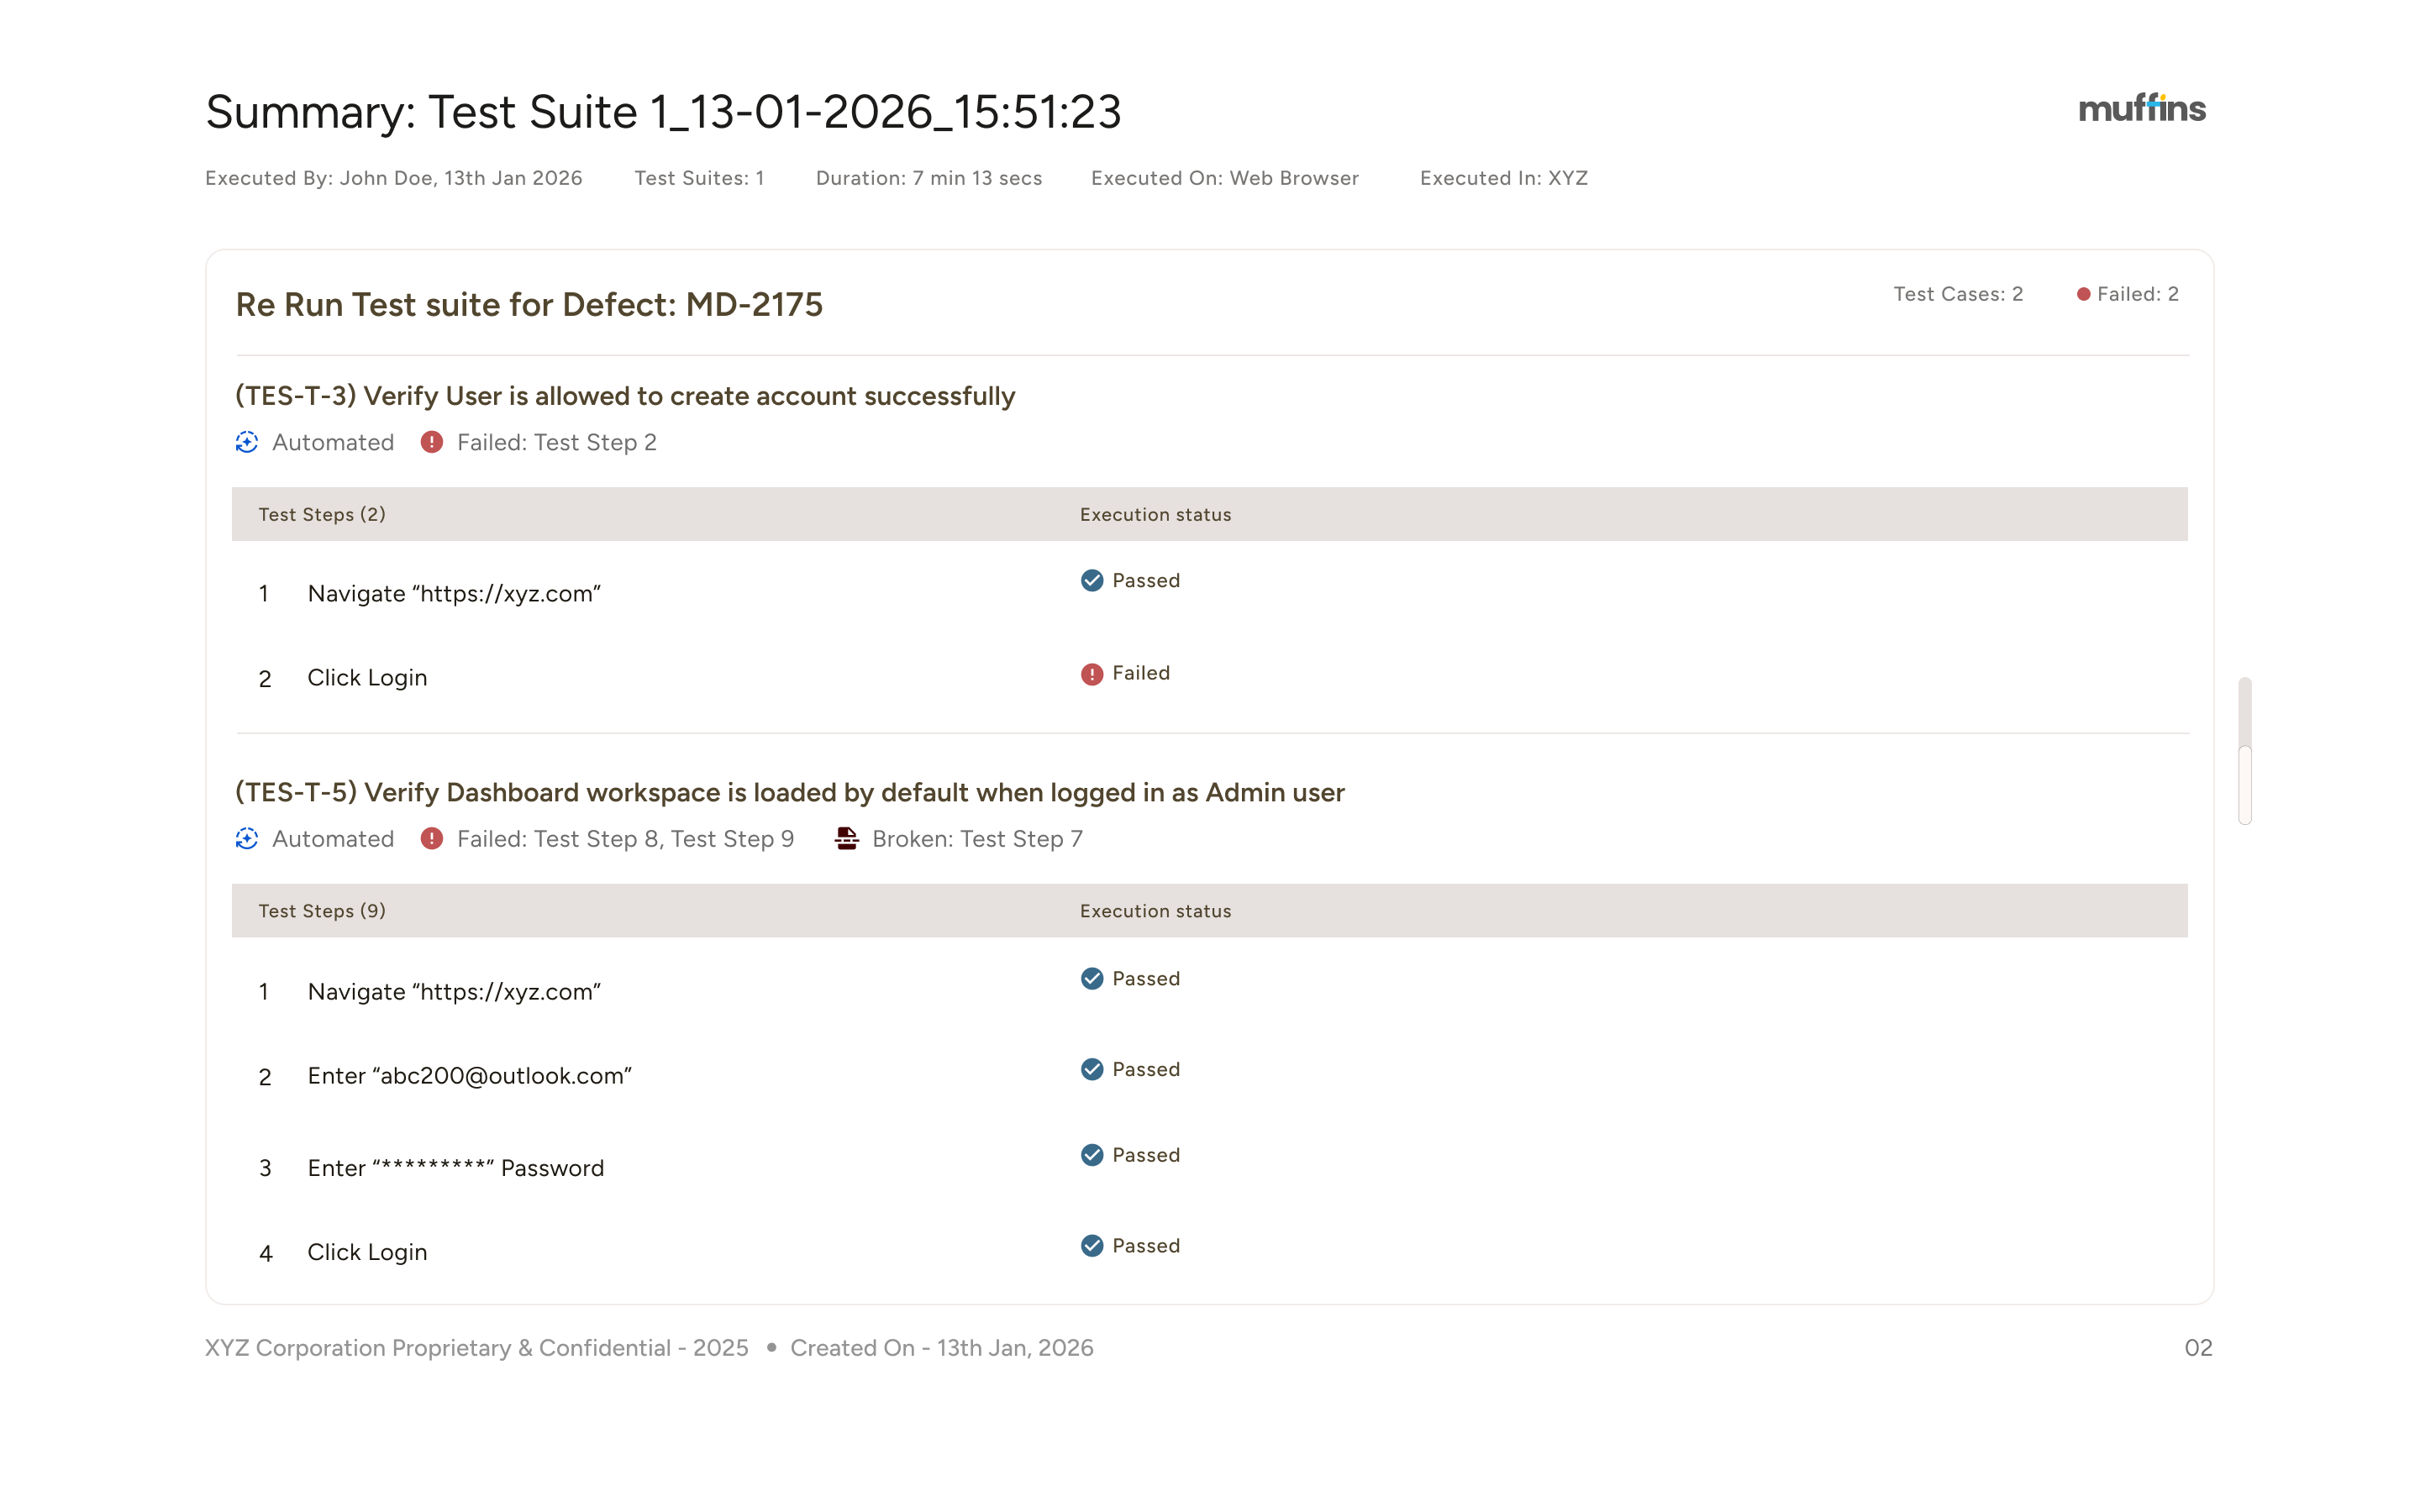2420x1512 pixels.
Task: Open the Re Run Test suite for Defect MD-2175
Action: click(x=529, y=305)
